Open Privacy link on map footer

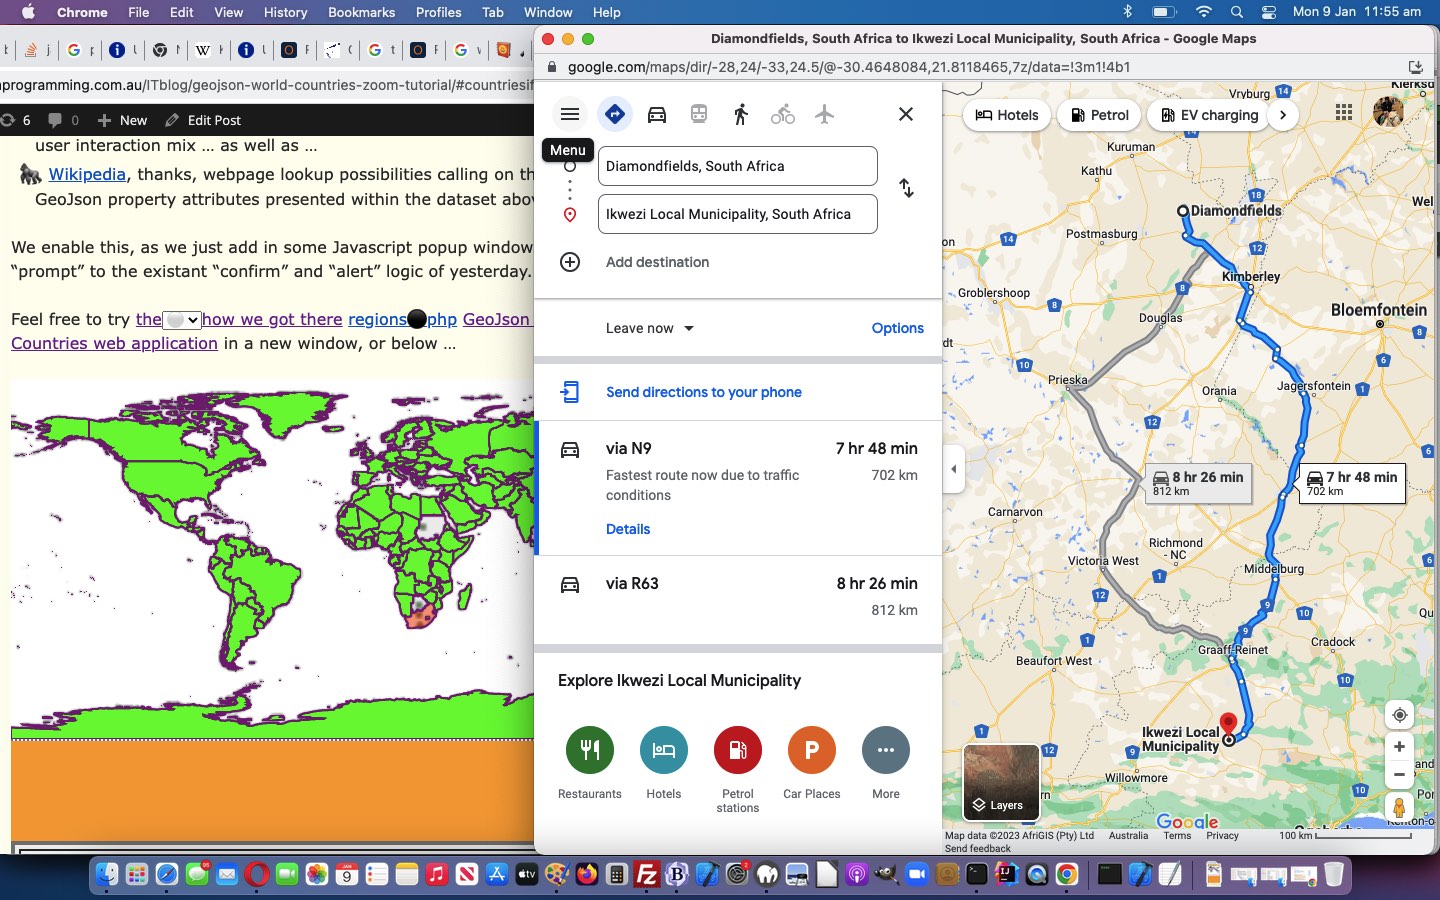[1222, 835]
